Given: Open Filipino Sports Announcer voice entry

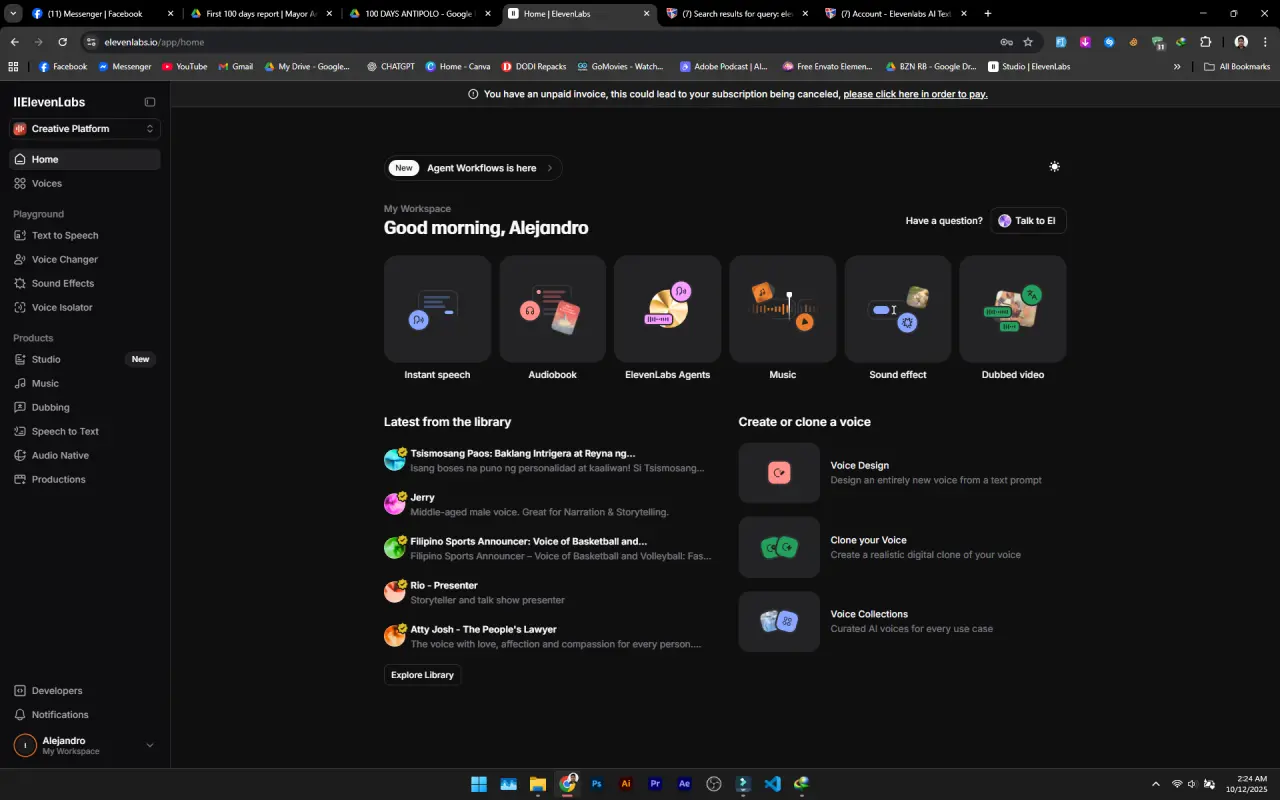Looking at the screenshot, I should [x=548, y=548].
